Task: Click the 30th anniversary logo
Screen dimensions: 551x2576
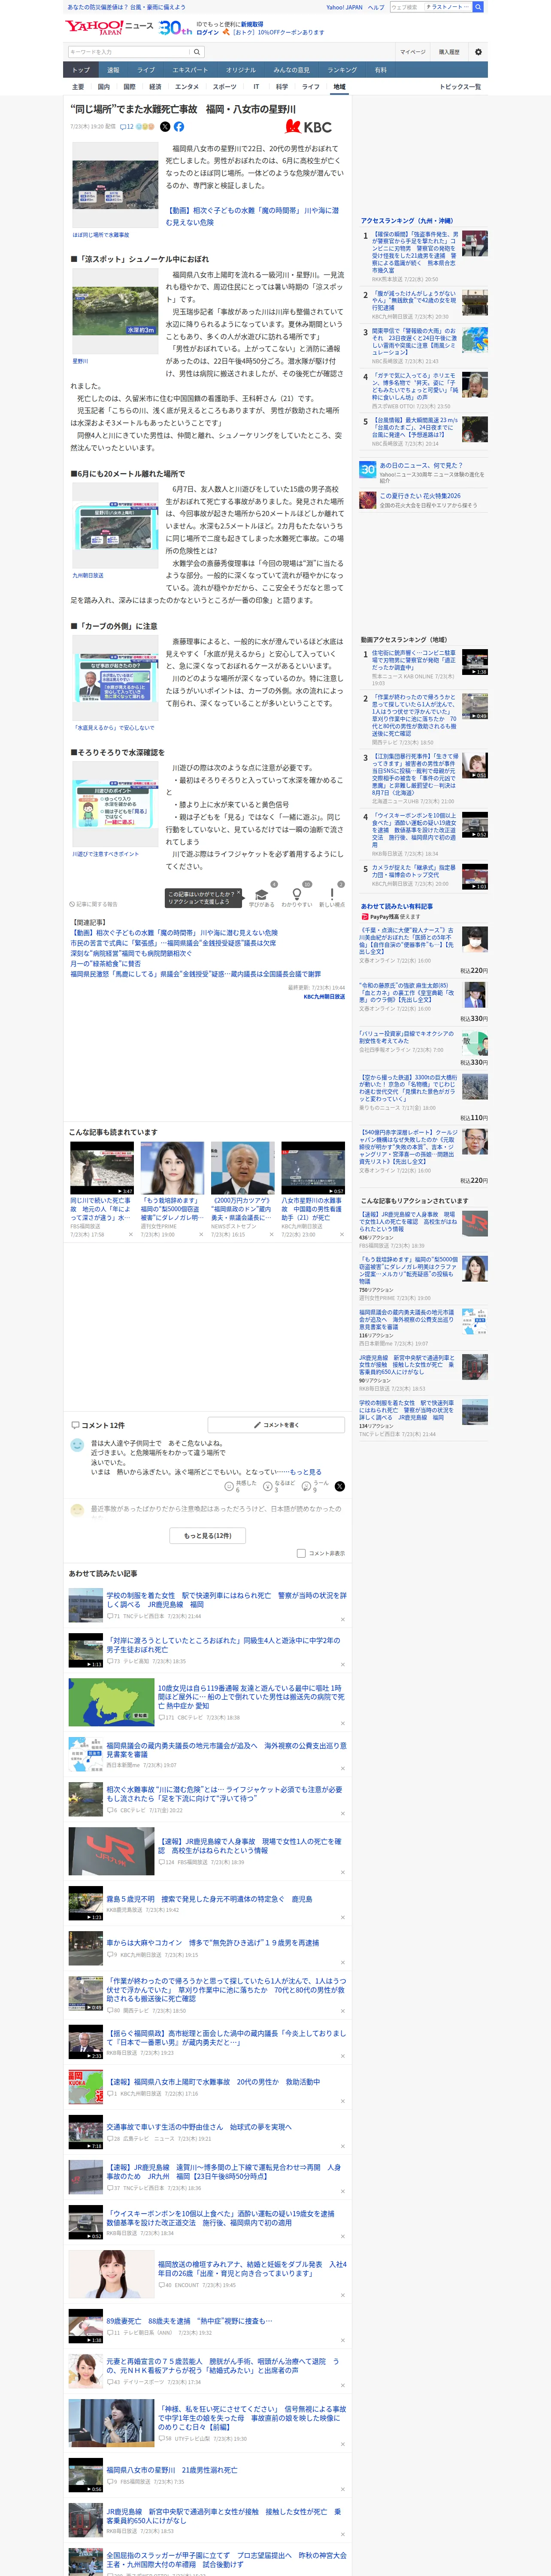Action: click(176, 28)
